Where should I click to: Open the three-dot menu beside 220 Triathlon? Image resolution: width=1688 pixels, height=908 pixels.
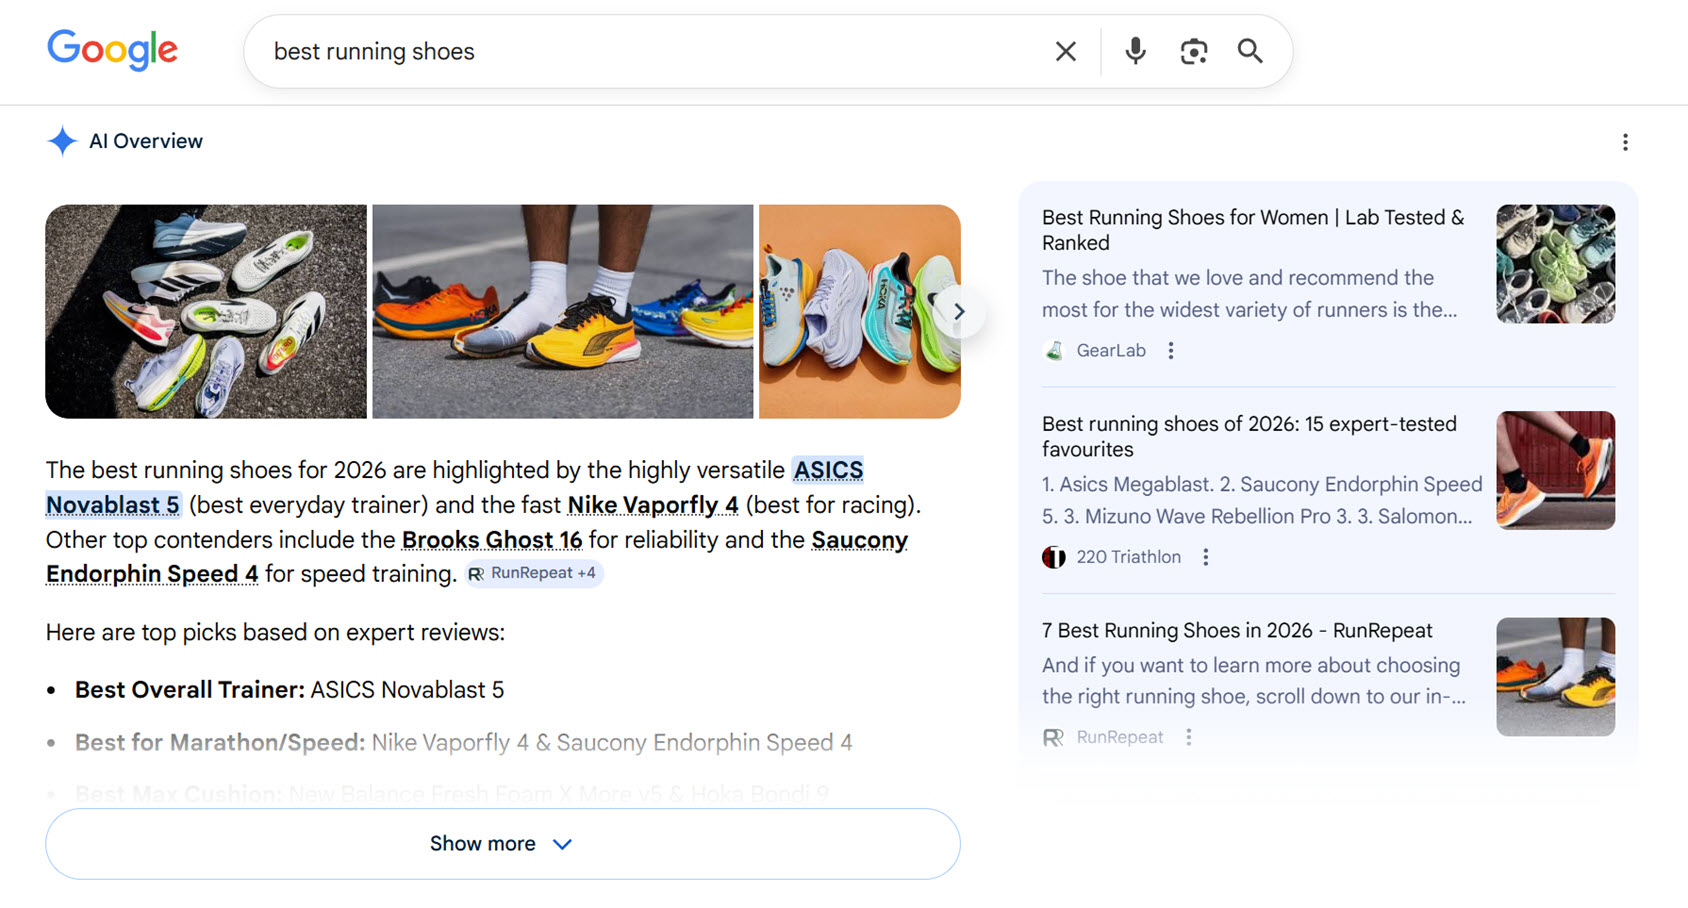pyautogui.click(x=1206, y=557)
